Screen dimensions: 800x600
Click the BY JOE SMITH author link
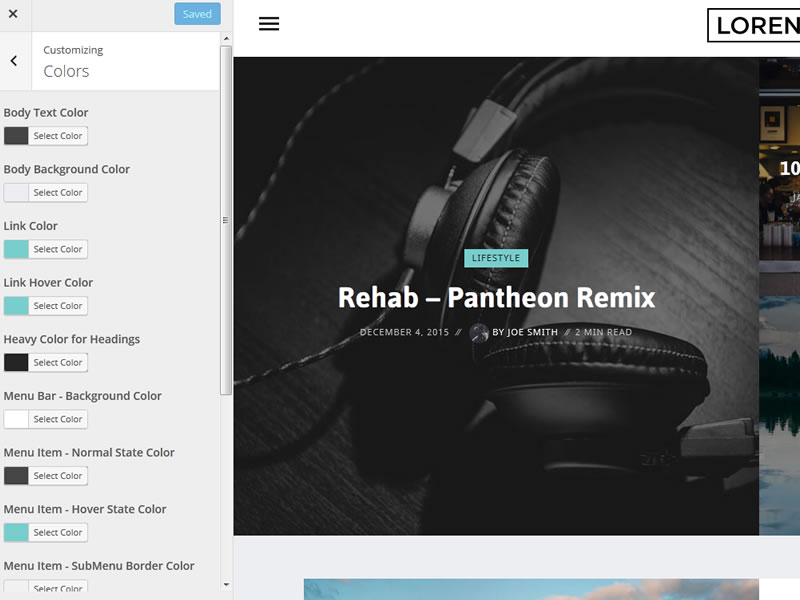tap(526, 333)
